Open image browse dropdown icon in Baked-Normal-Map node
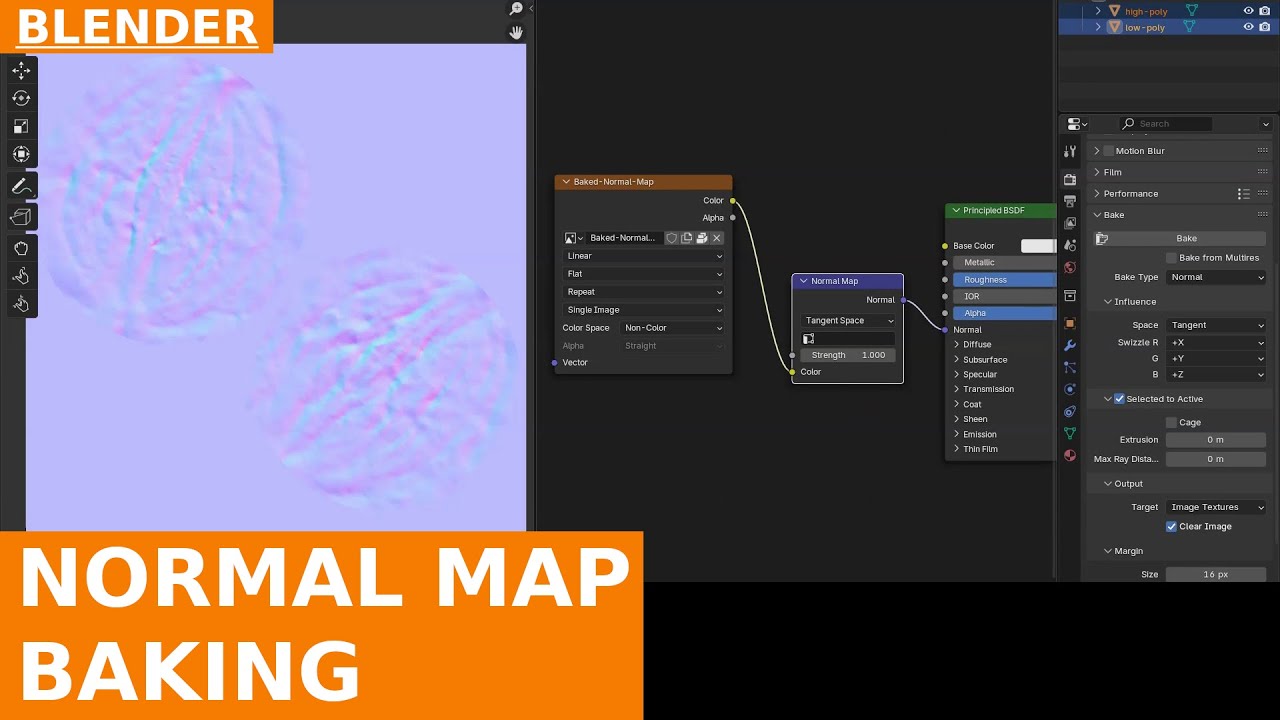 click(574, 238)
